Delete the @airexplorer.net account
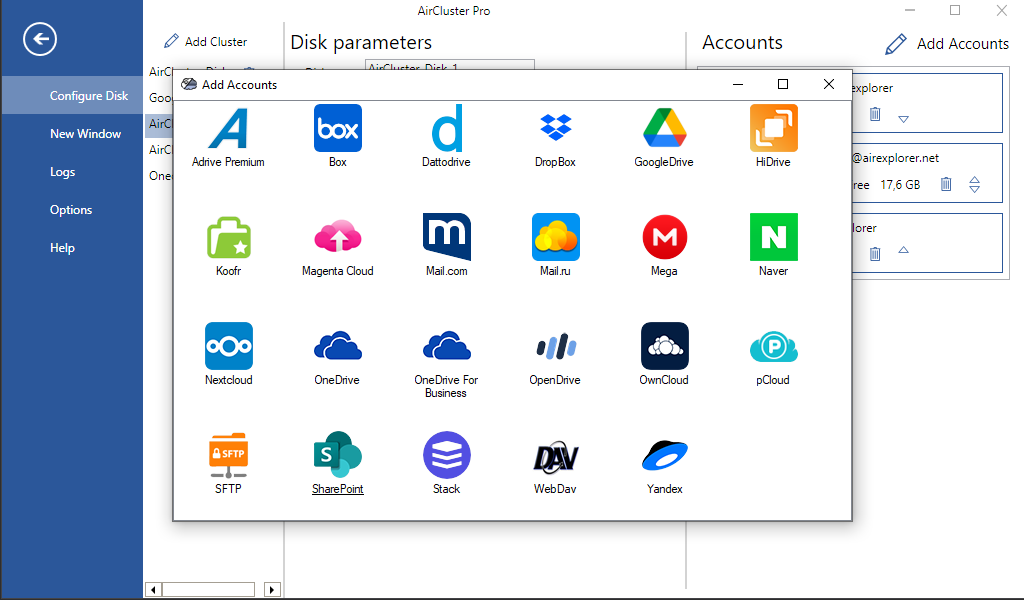 click(x=946, y=184)
